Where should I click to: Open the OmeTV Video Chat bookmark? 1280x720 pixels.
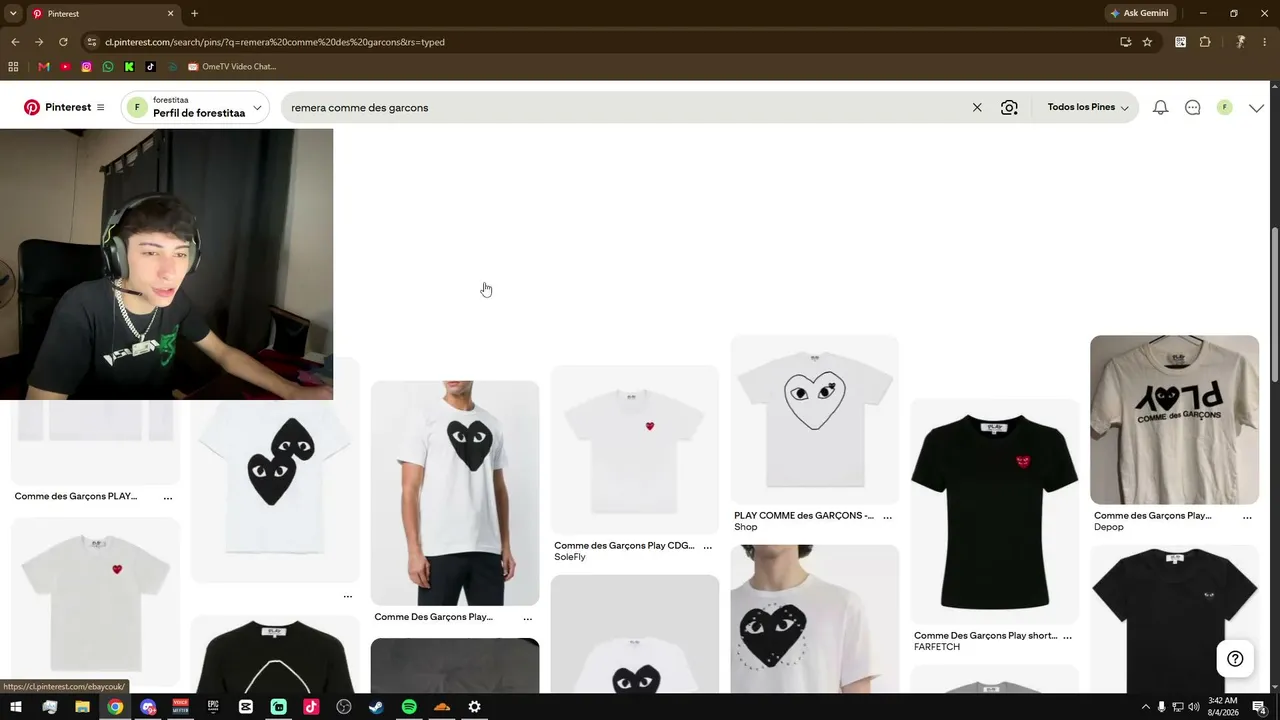(231, 67)
